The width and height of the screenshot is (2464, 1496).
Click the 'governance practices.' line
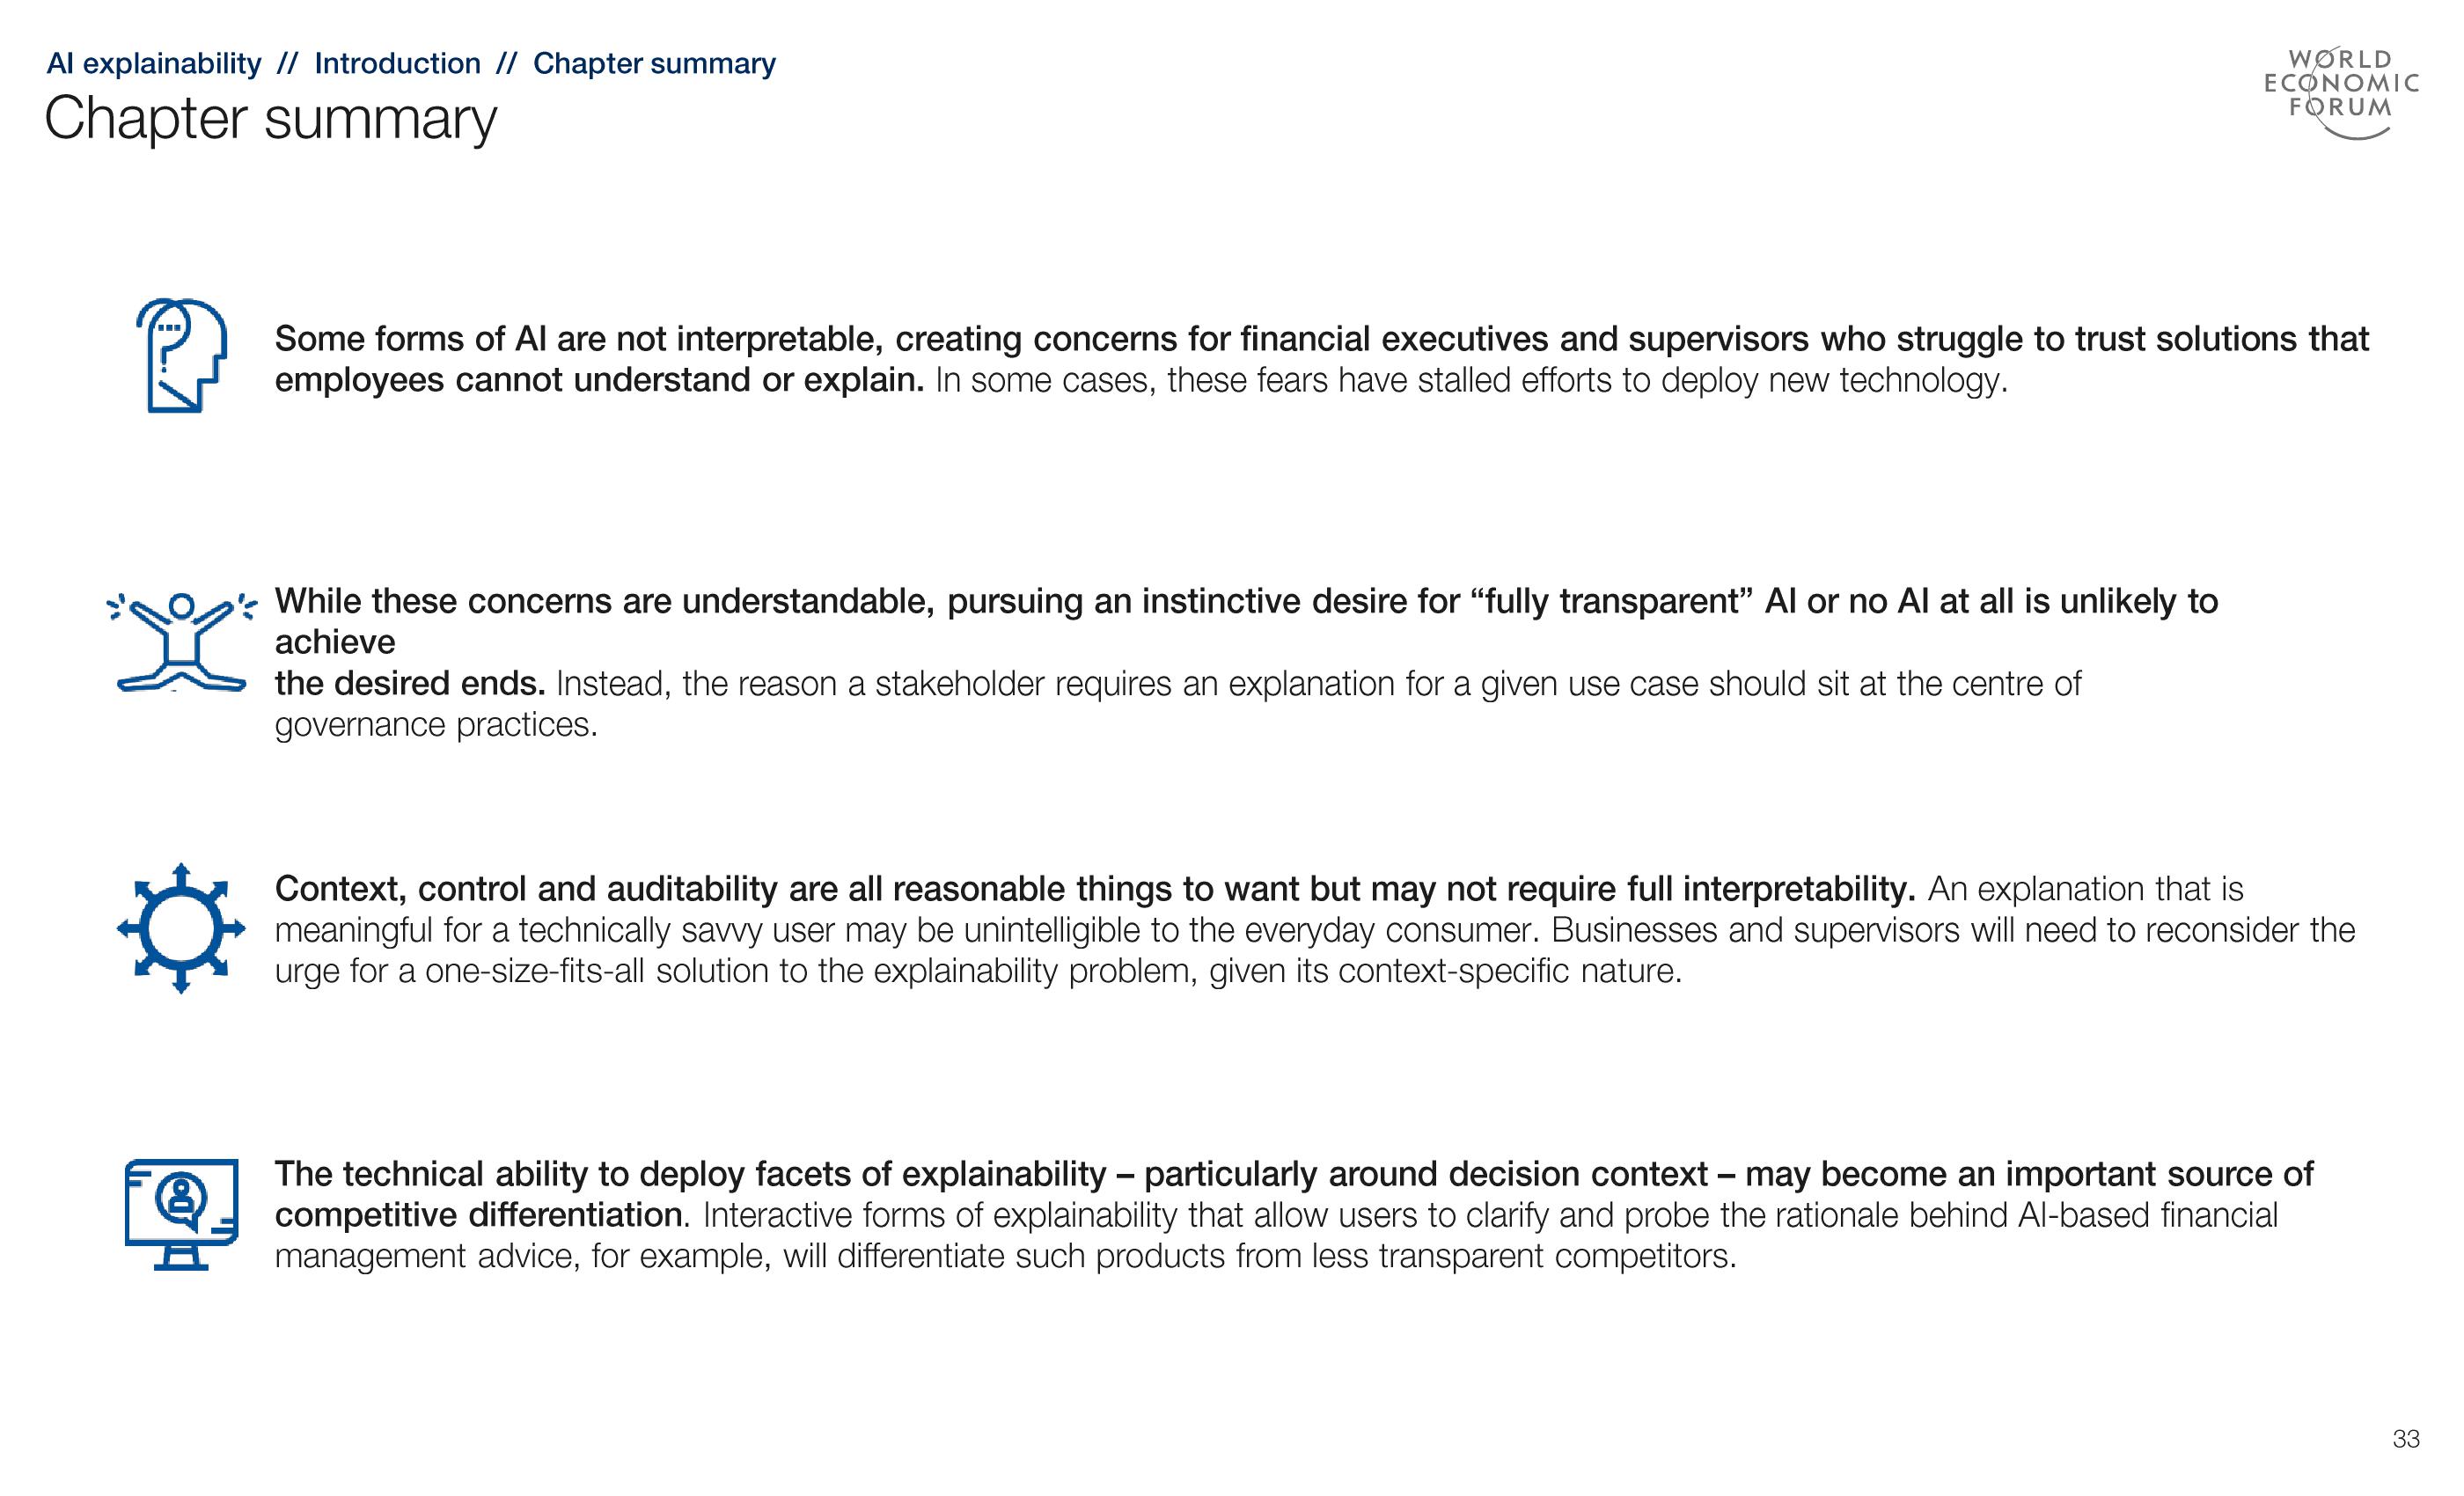436,725
